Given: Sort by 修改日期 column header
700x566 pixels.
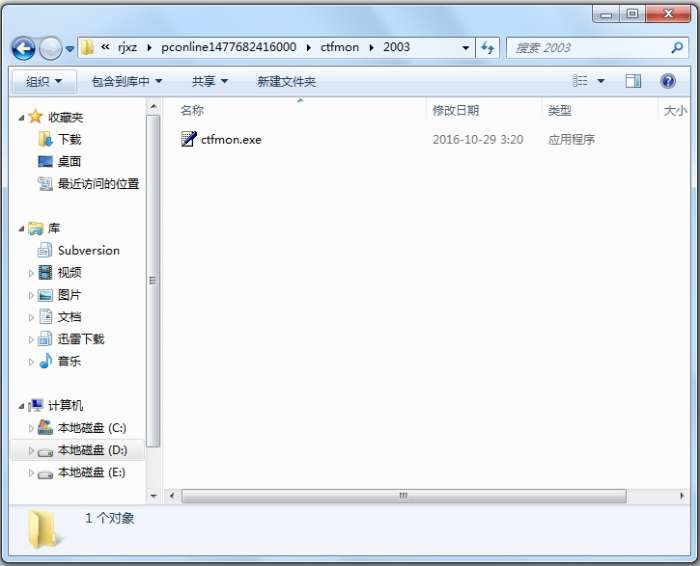Looking at the screenshot, I should click(x=455, y=110).
